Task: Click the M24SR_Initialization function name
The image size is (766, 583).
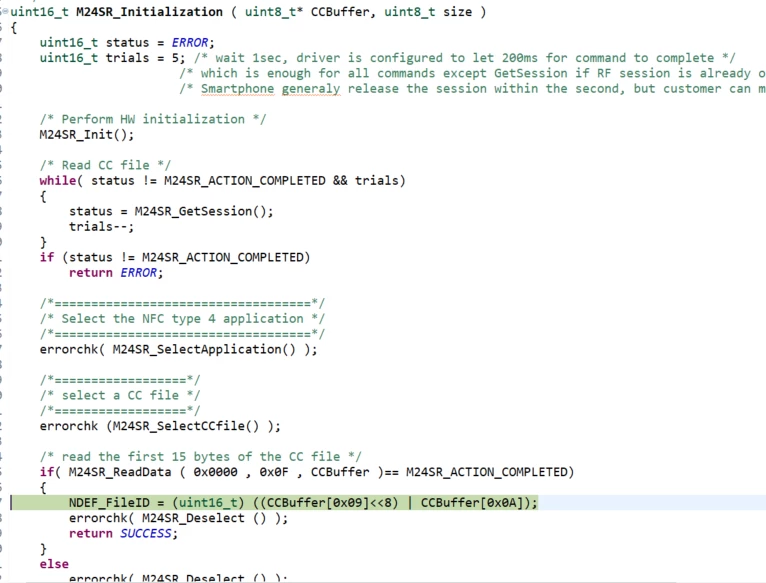Action: click(149, 12)
